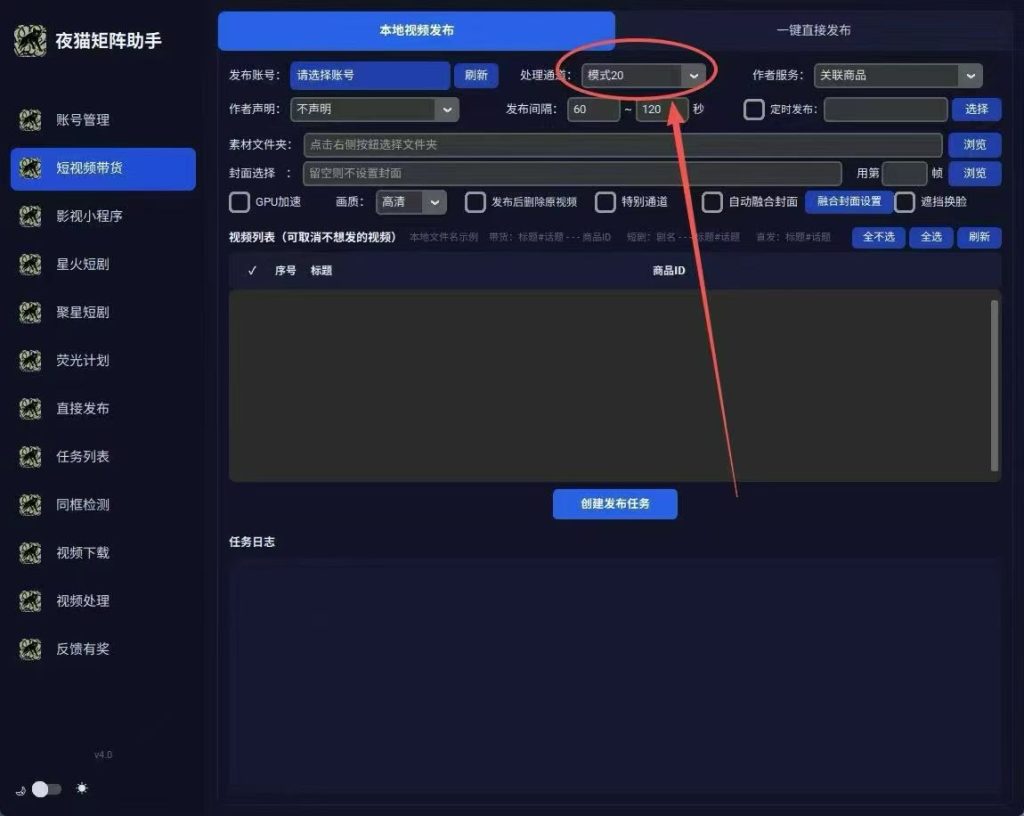Switch to 一键直接发布 tab

tap(813, 30)
